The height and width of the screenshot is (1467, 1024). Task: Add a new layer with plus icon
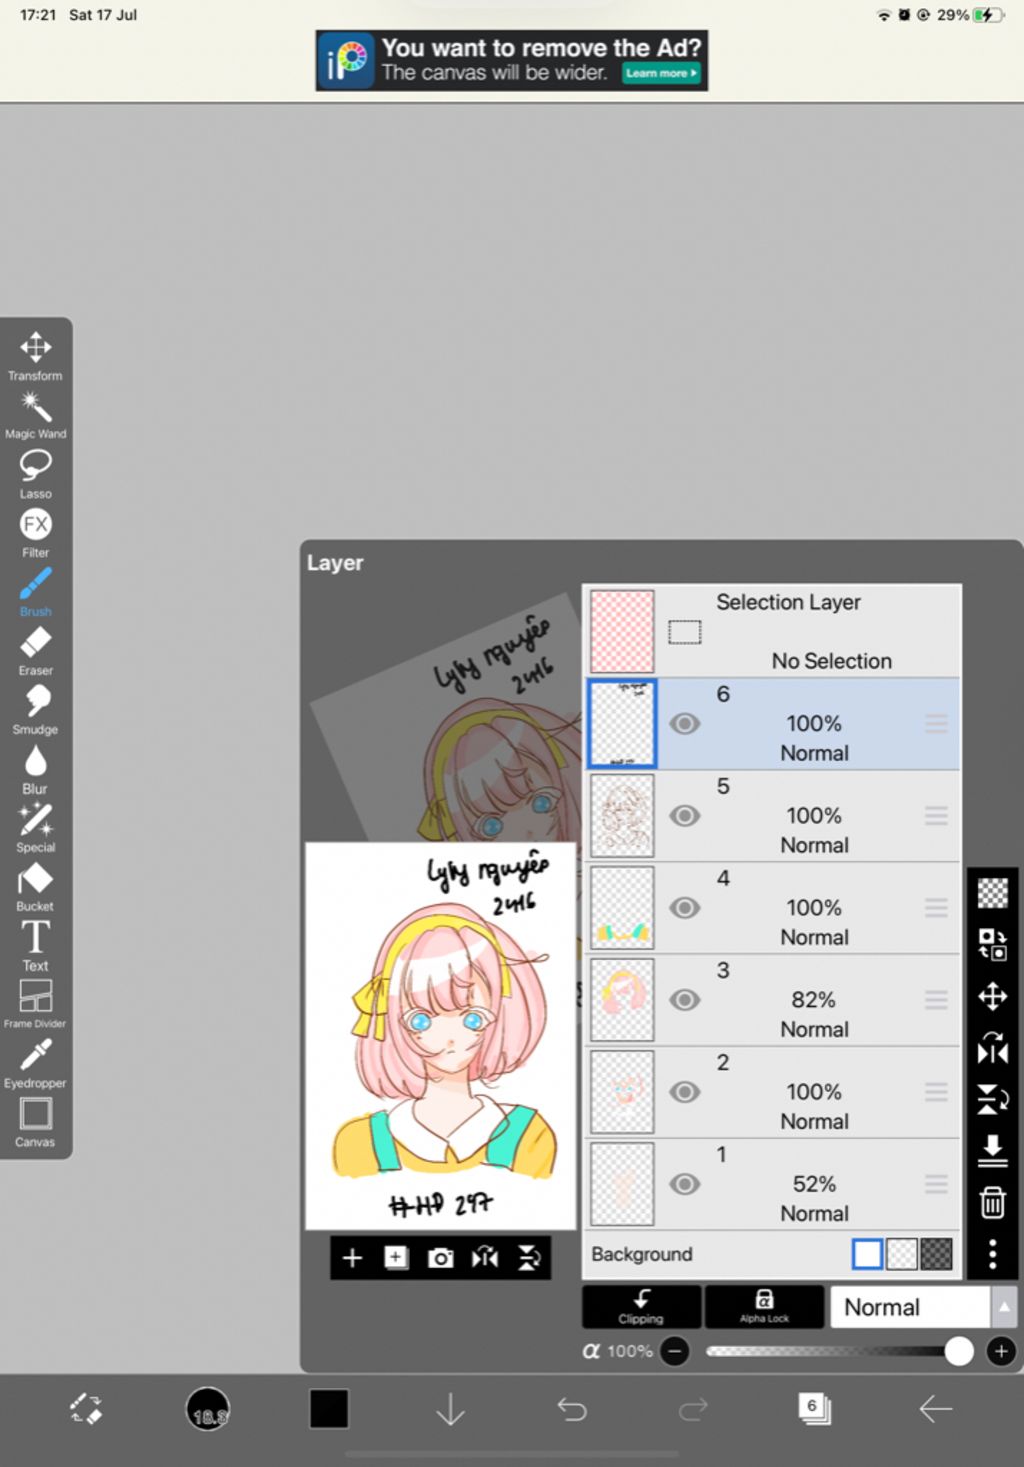point(352,1258)
